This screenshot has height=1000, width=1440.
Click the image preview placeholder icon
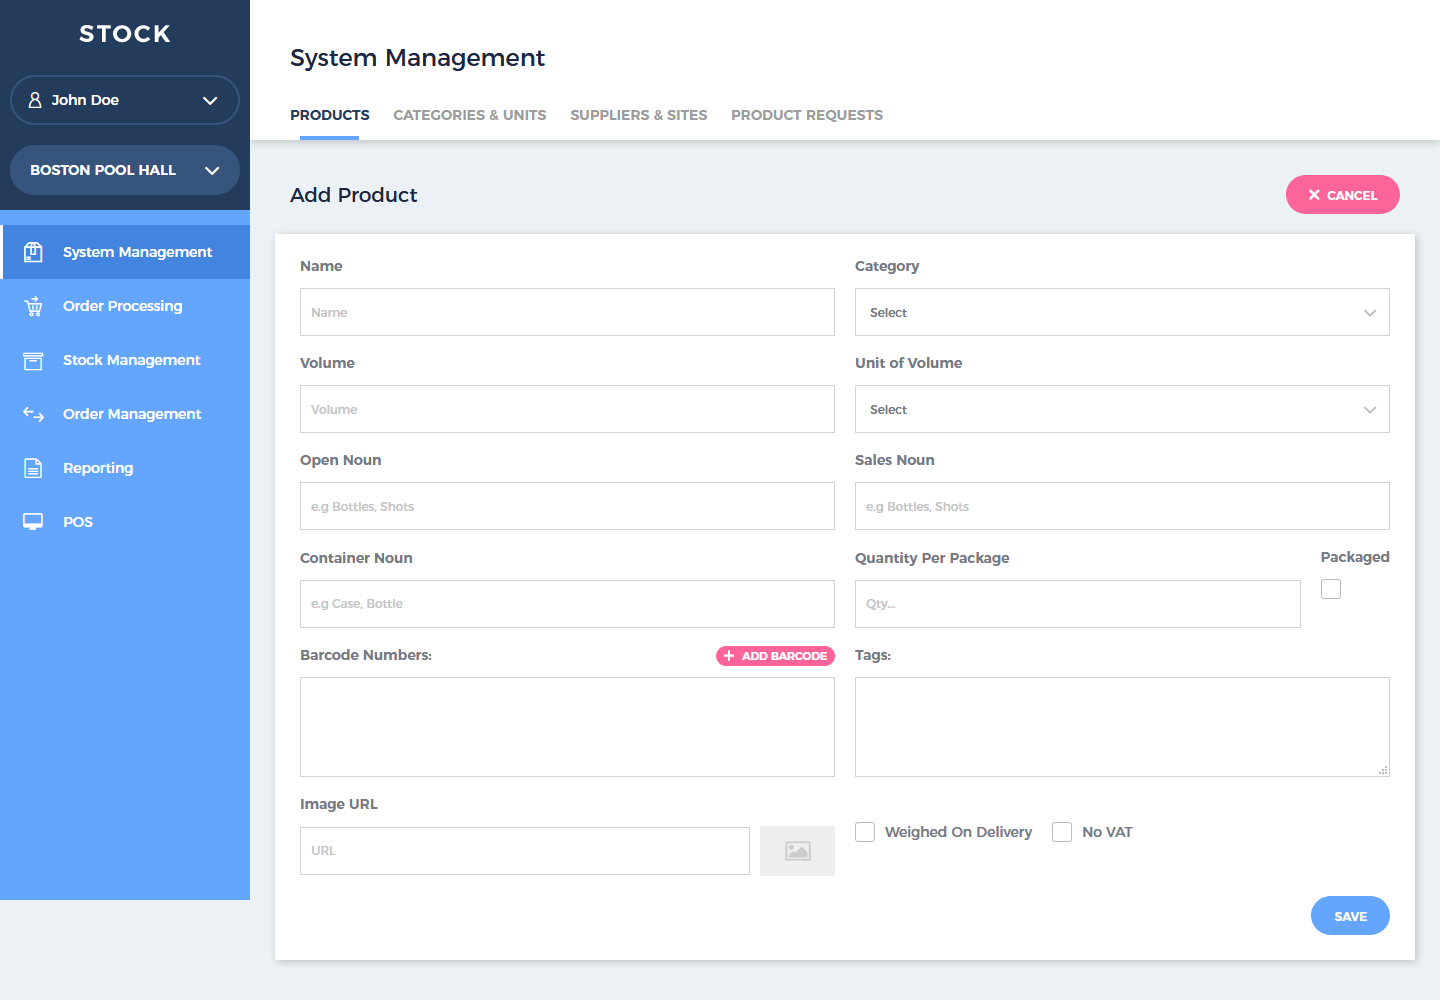797,851
